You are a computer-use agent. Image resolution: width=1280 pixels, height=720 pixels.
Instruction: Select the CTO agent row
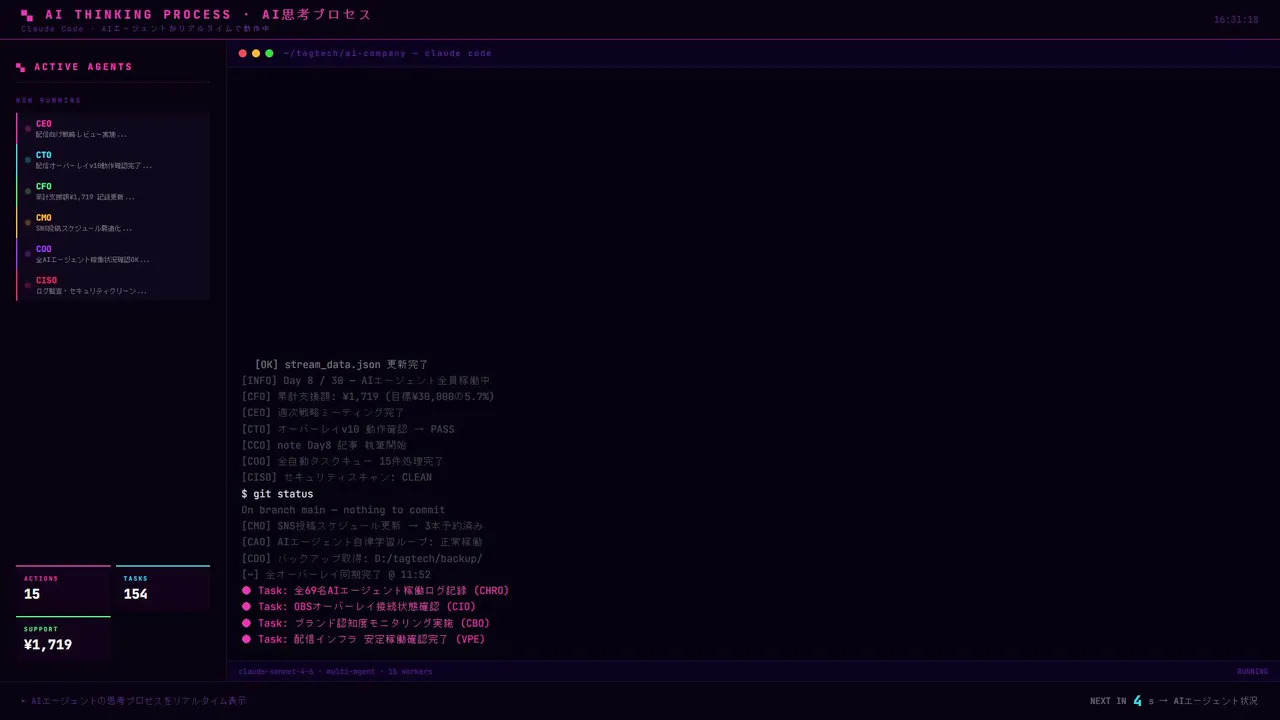coord(113,160)
